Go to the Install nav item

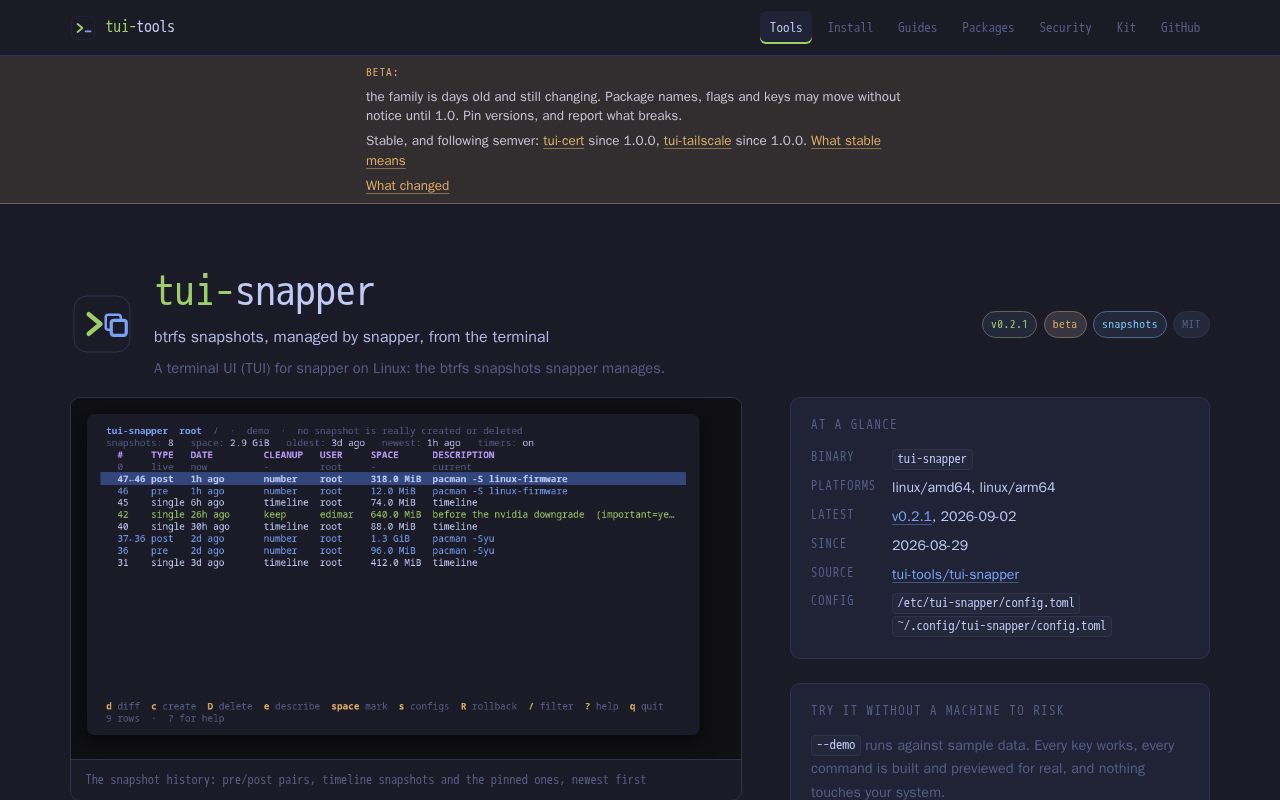pyautogui.click(x=850, y=27)
